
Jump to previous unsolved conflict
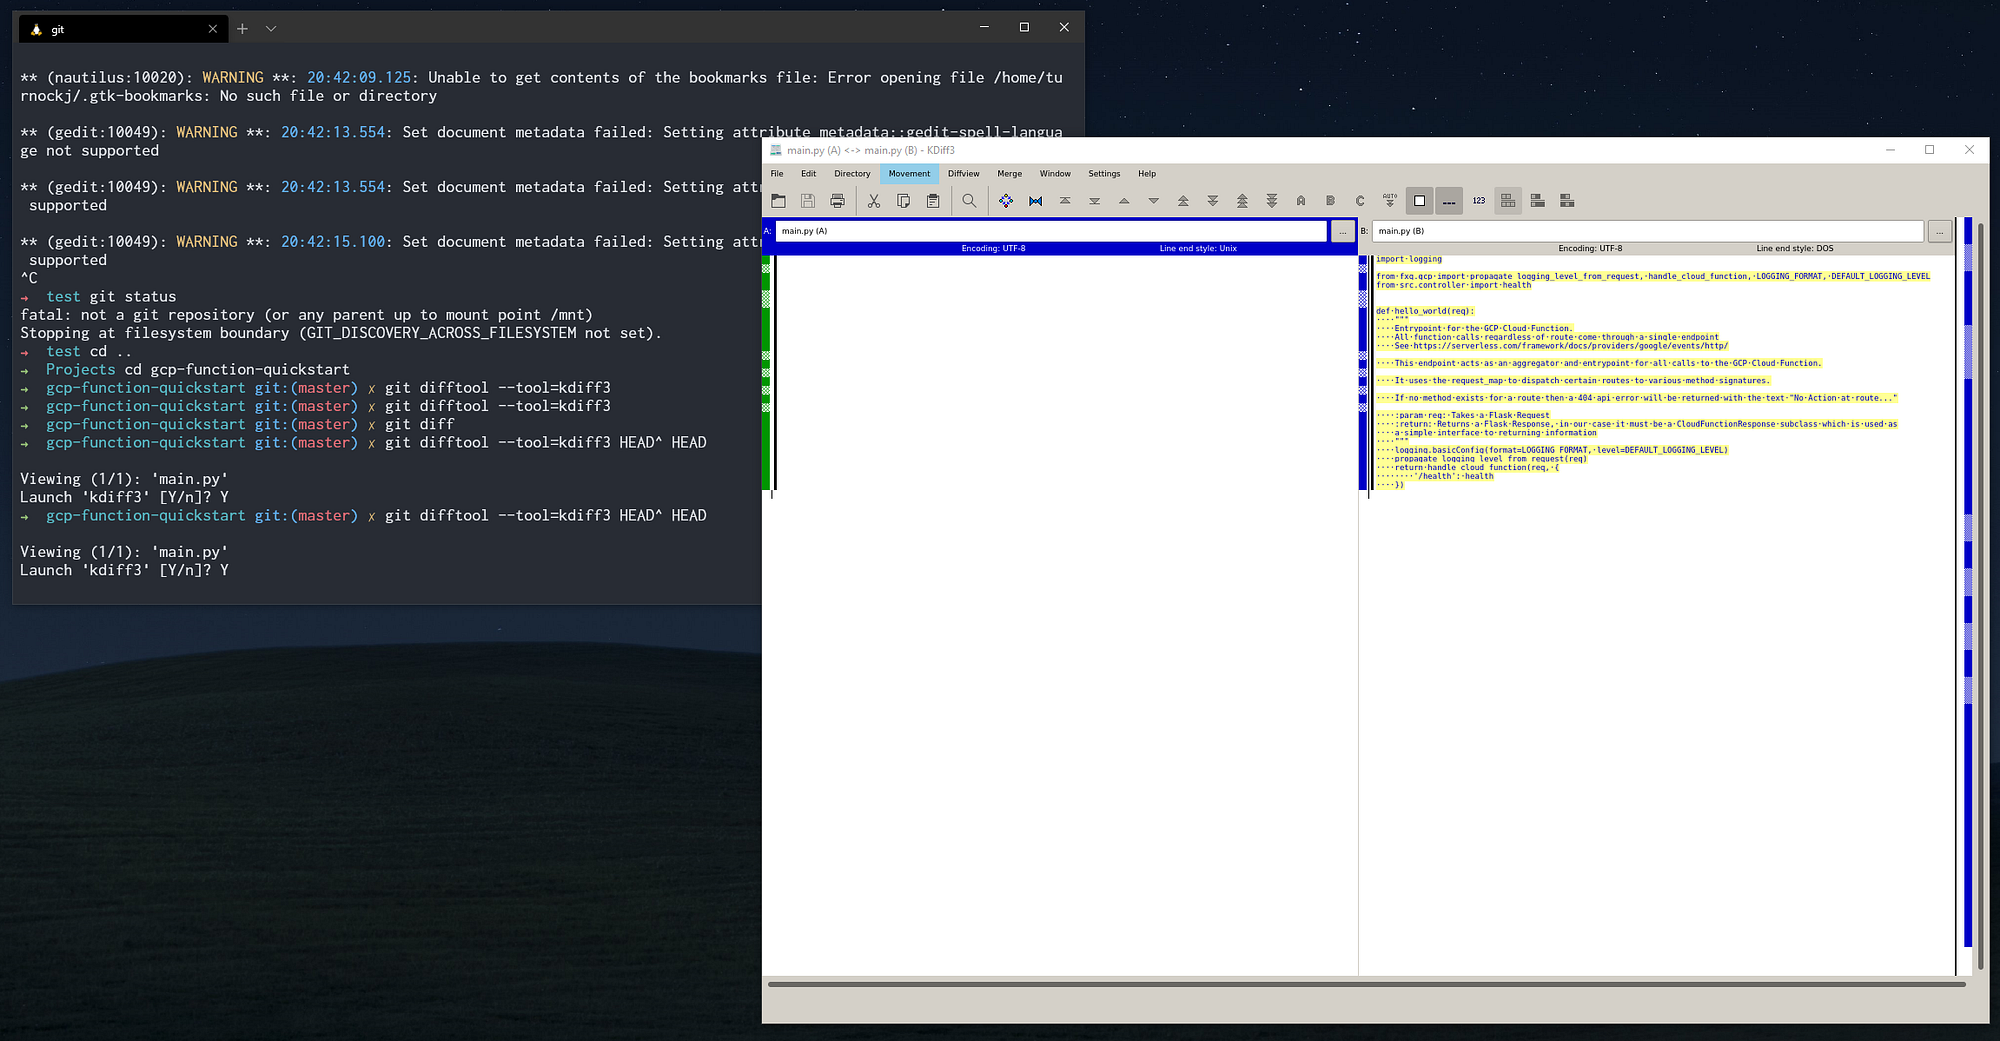[1242, 200]
